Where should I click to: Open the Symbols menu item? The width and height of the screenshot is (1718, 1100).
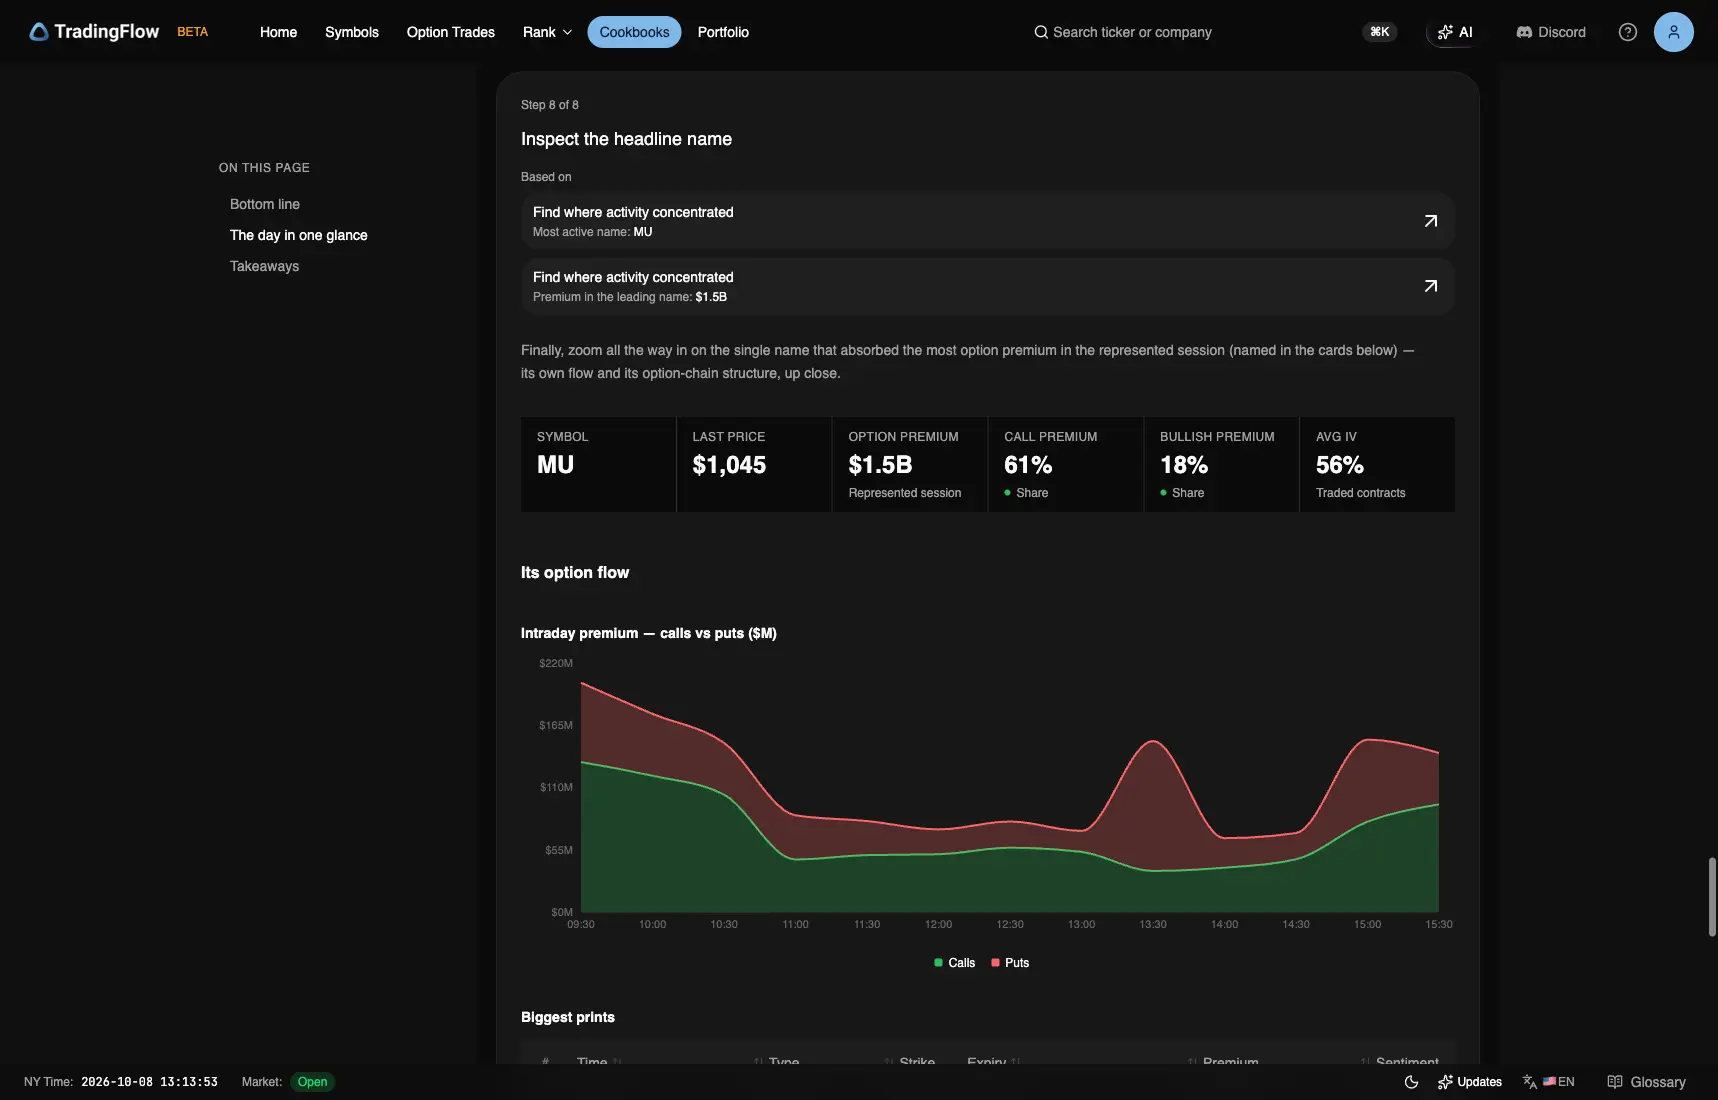click(352, 32)
